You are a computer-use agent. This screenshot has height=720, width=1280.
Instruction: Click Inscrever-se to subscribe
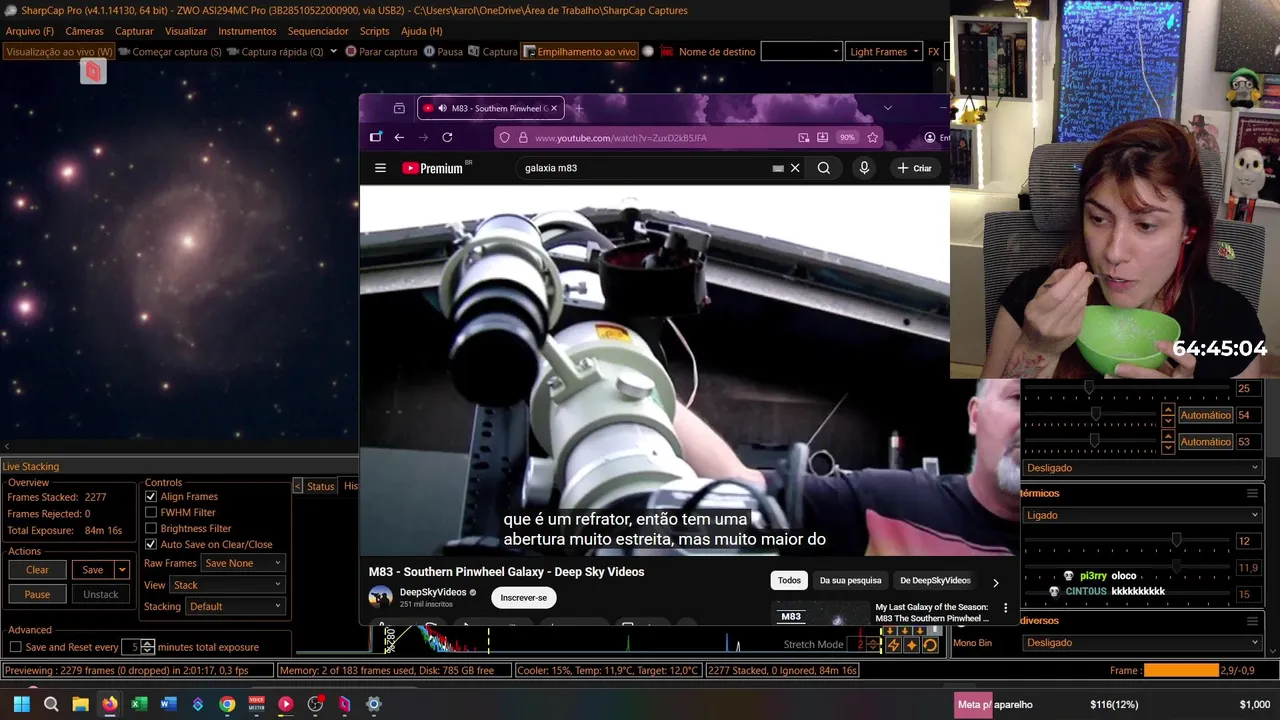click(524, 597)
